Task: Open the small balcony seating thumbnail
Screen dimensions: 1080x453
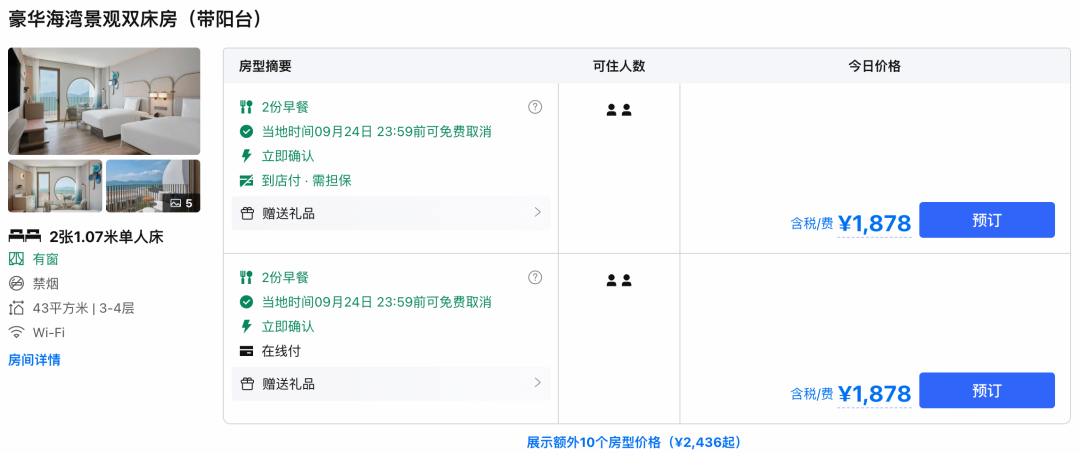Action: [55, 186]
